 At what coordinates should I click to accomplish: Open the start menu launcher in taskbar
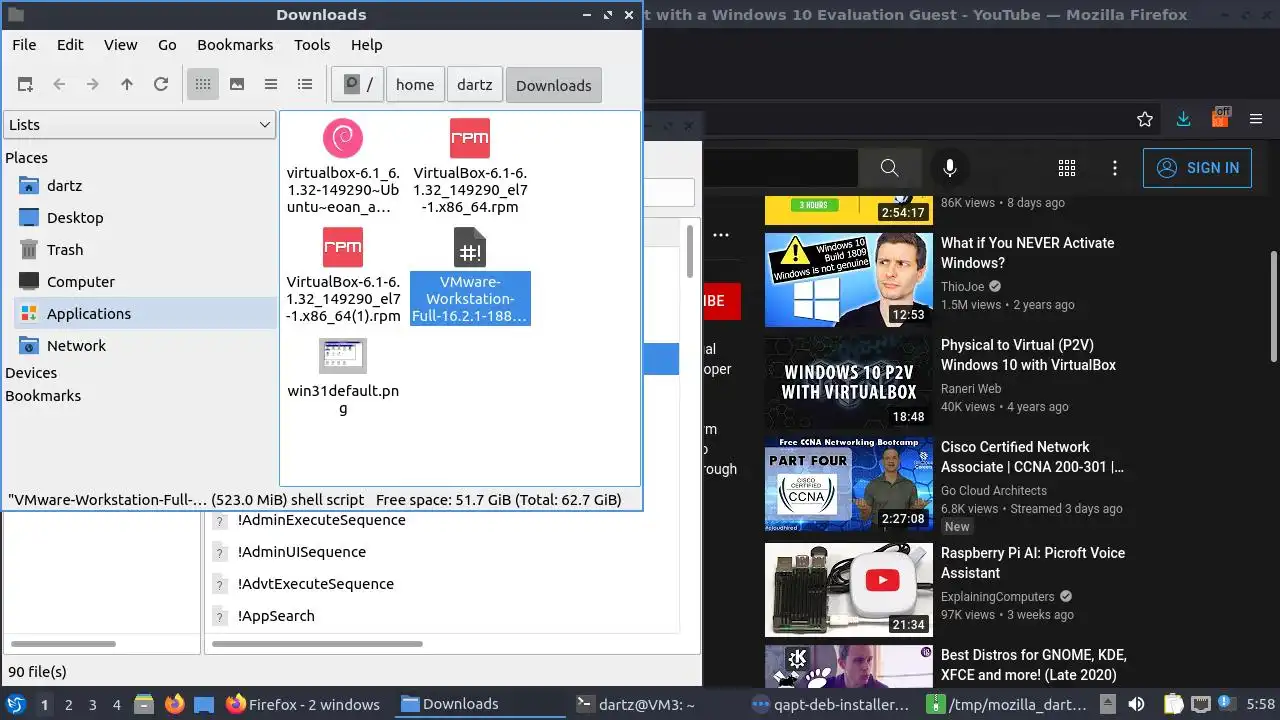(x=16, y=704)
